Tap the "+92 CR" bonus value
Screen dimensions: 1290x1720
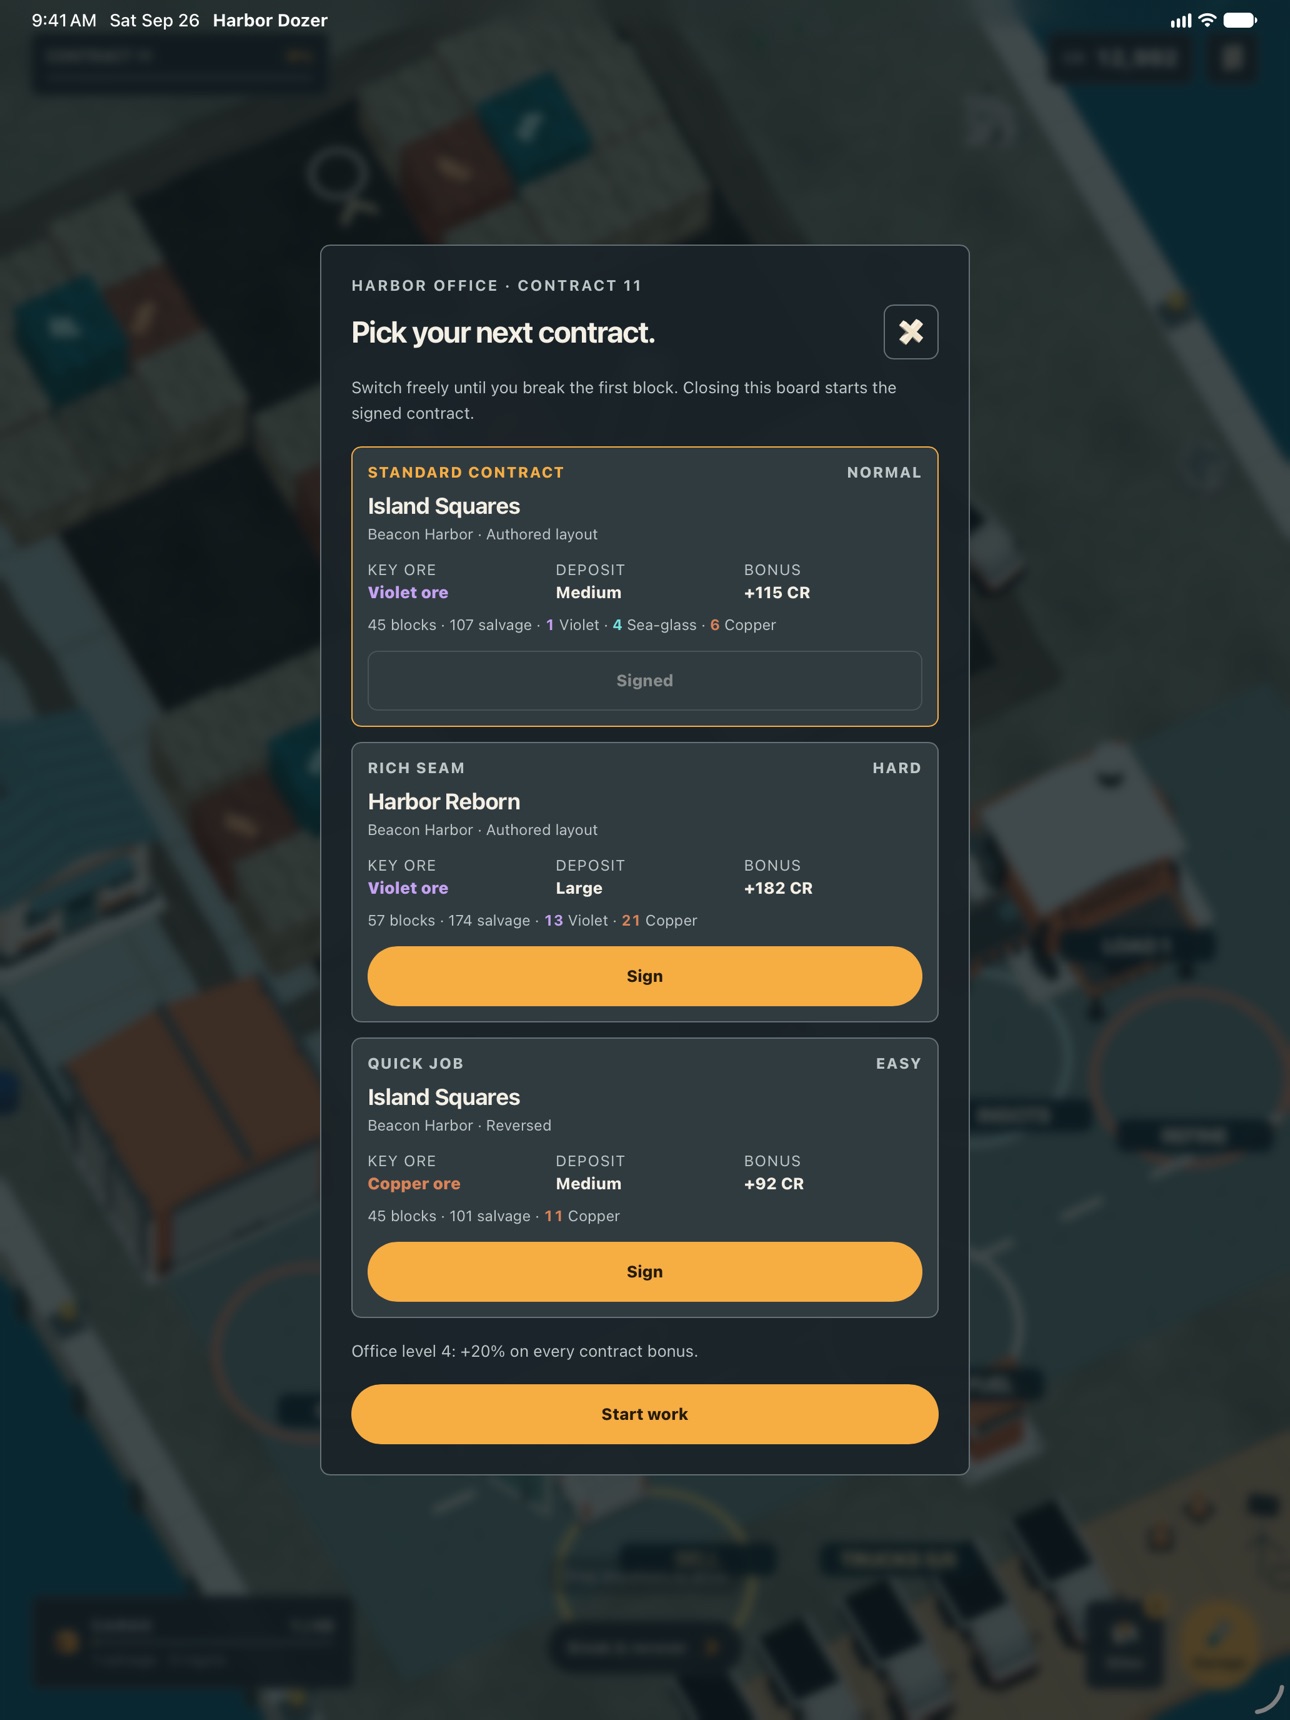pos(774,1184)
